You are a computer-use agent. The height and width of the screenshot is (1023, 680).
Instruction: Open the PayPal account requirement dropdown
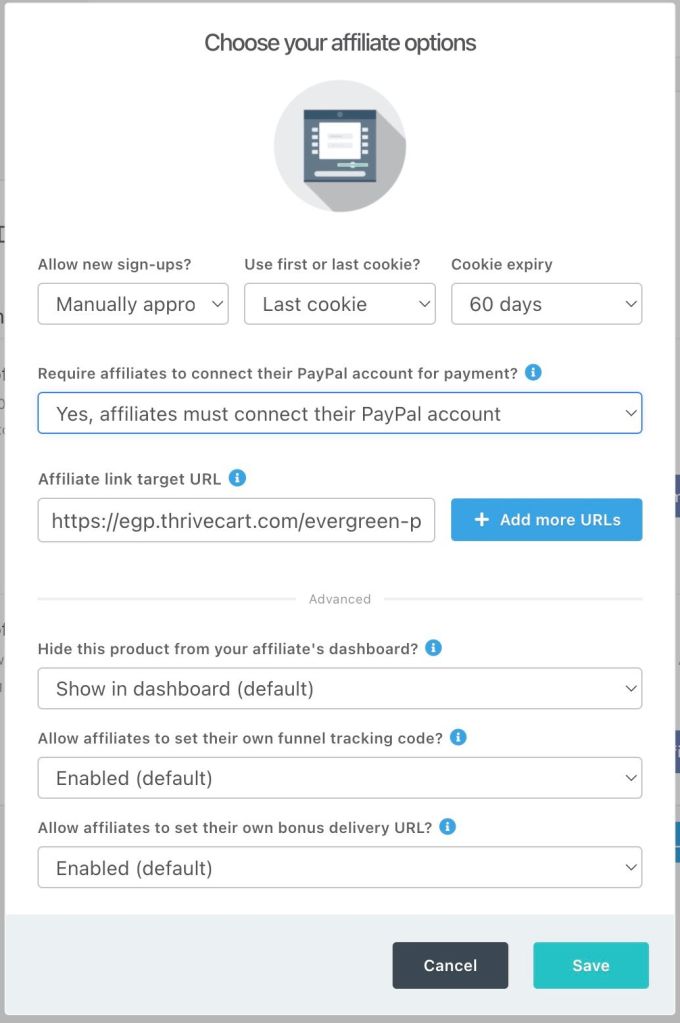340,414
